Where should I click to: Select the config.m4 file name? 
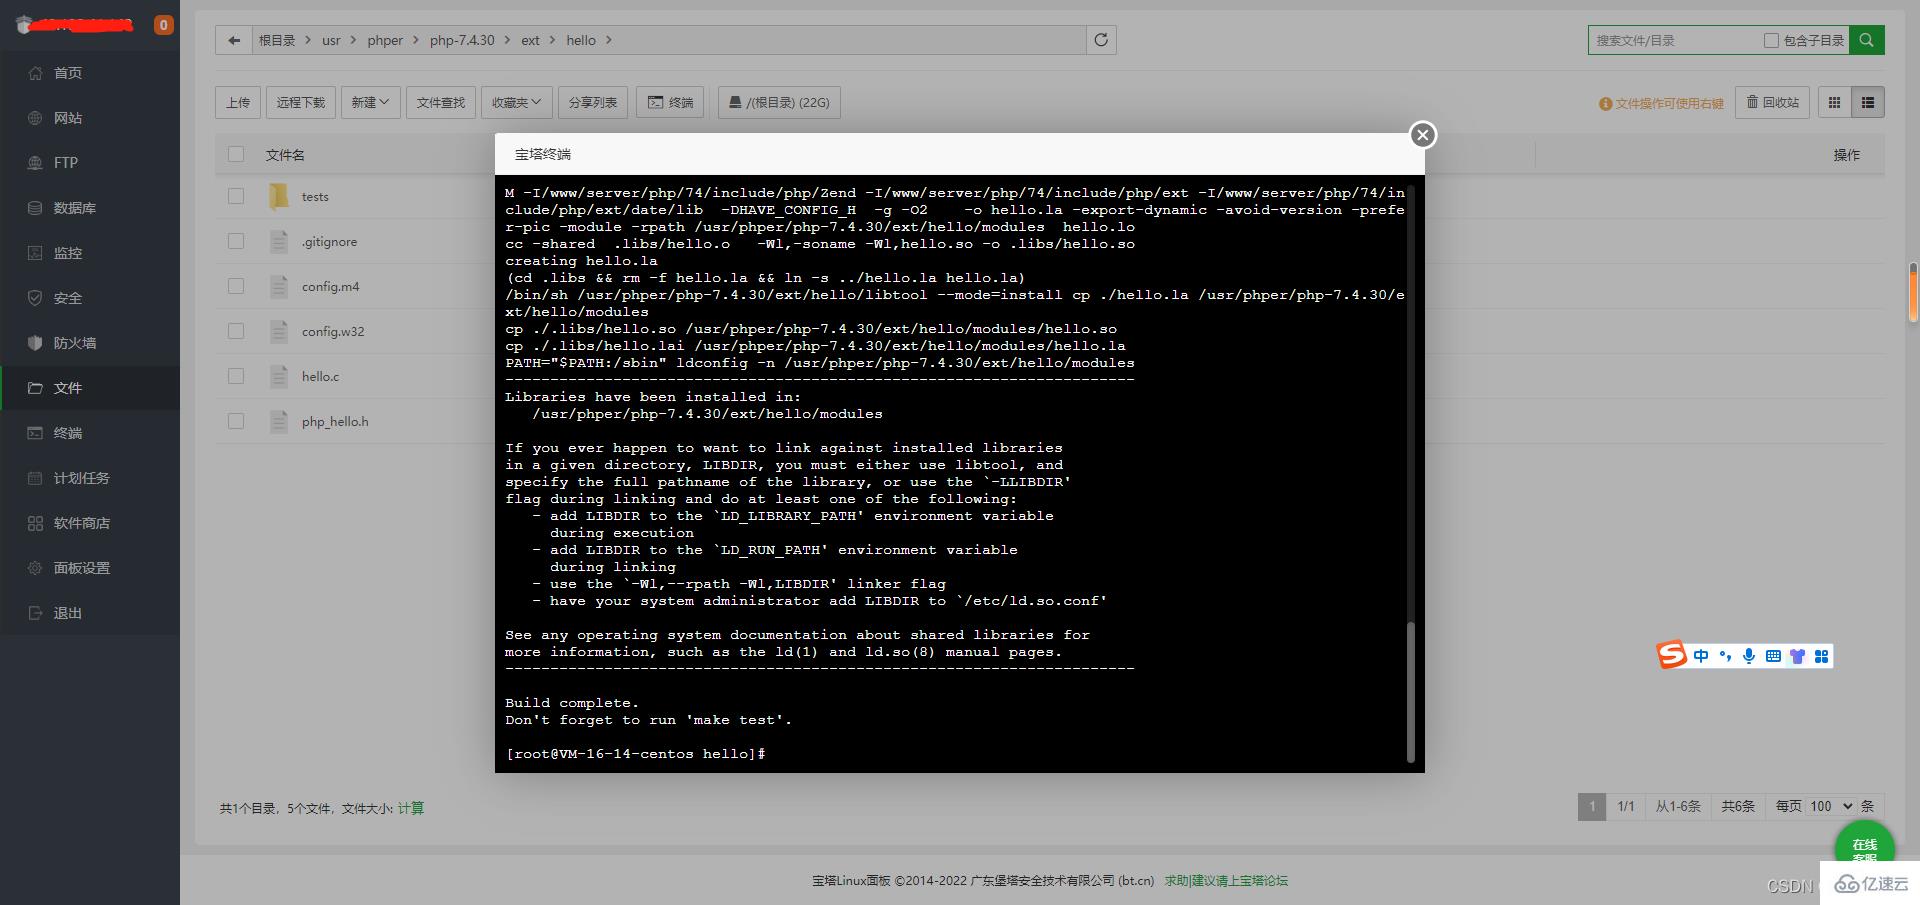click(330, 287)
